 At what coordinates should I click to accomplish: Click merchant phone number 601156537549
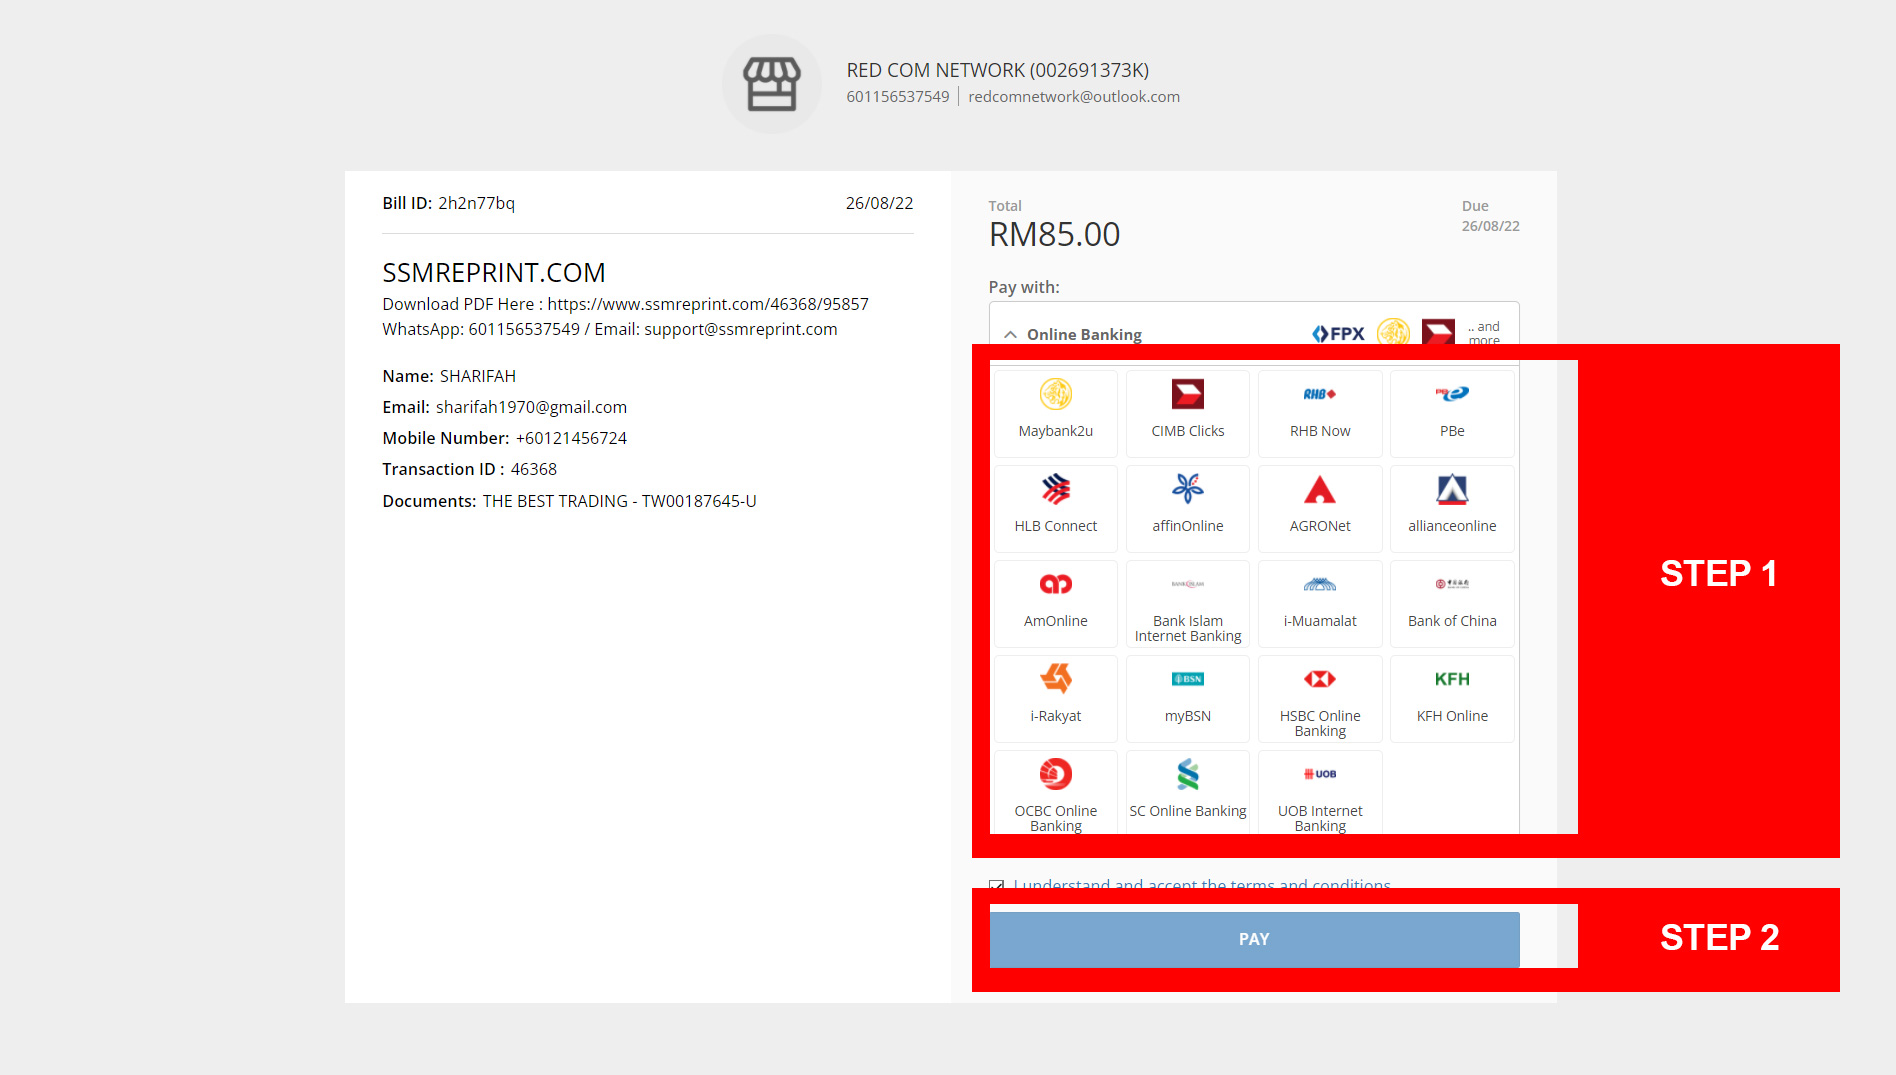click(x=897, y=96)
